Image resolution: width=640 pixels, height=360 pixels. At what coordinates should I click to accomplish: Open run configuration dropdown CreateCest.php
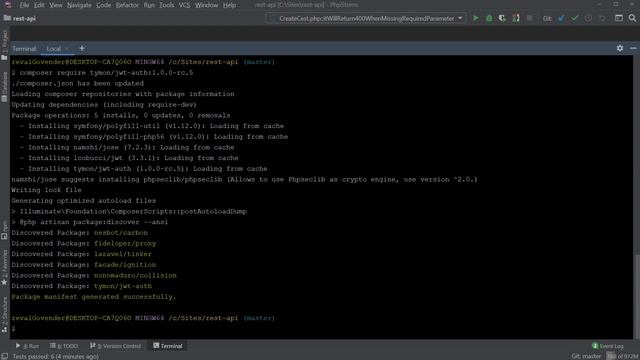tap(366, 18)
